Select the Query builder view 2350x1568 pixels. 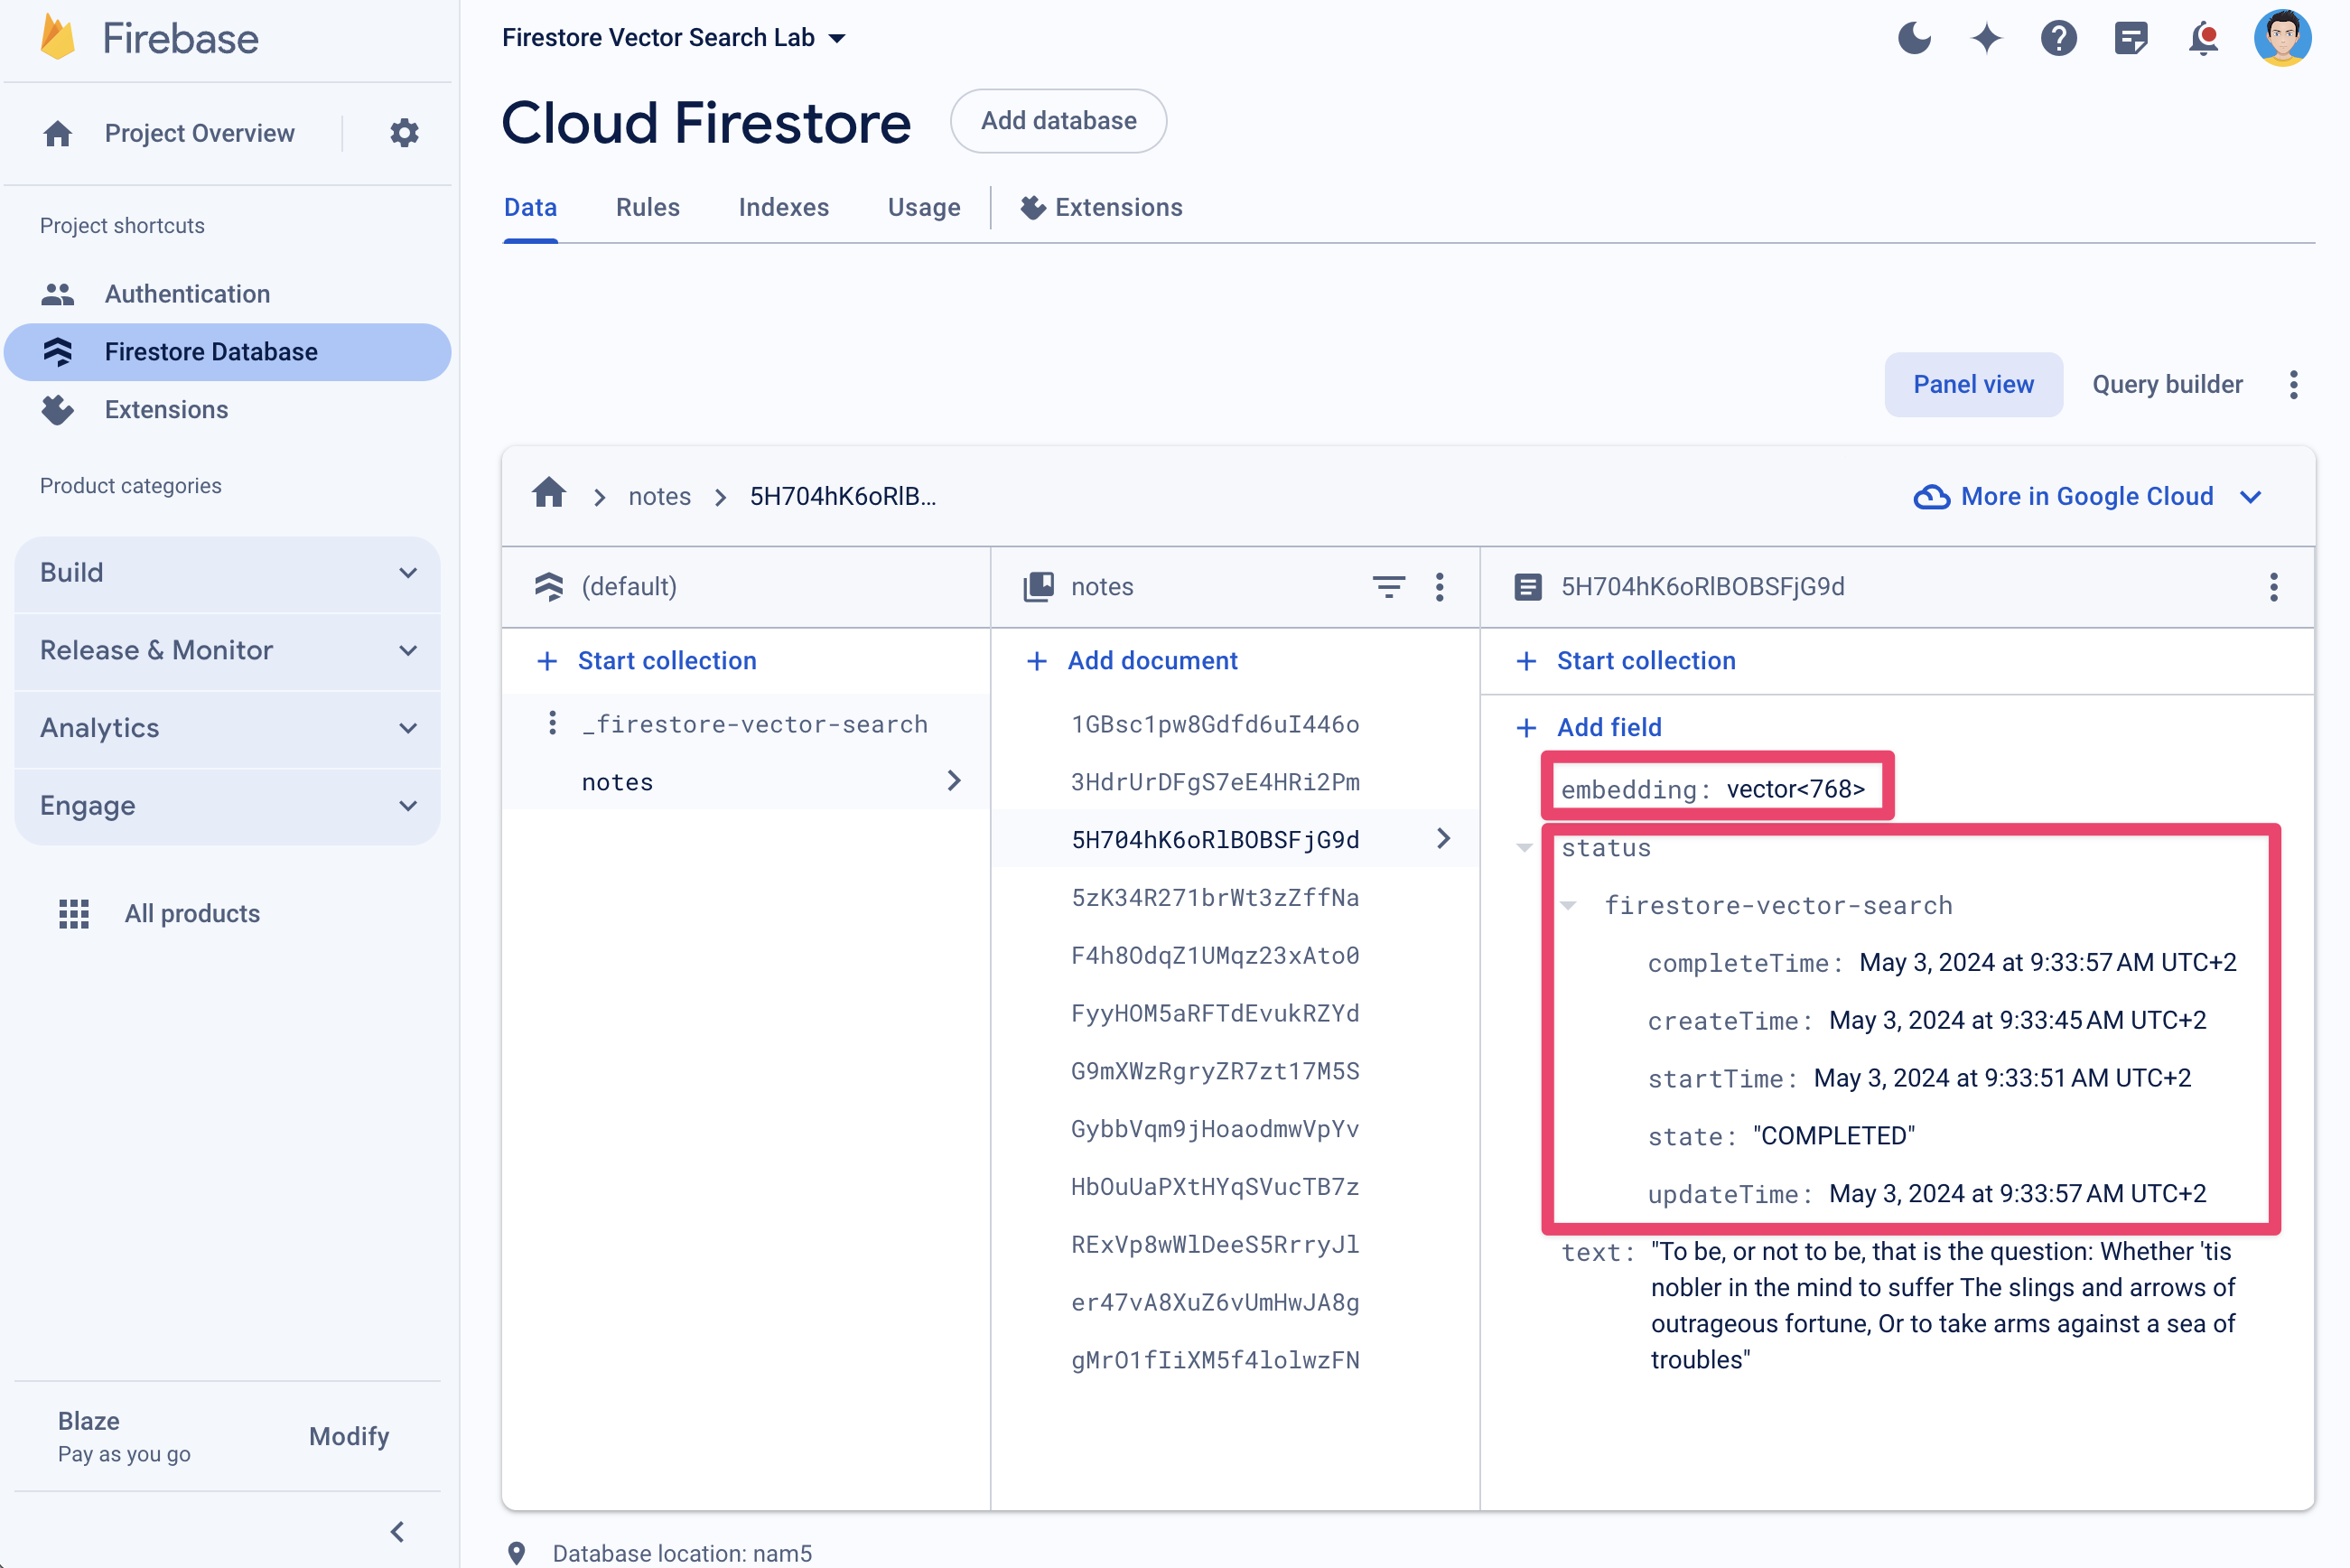(2167, 385)
